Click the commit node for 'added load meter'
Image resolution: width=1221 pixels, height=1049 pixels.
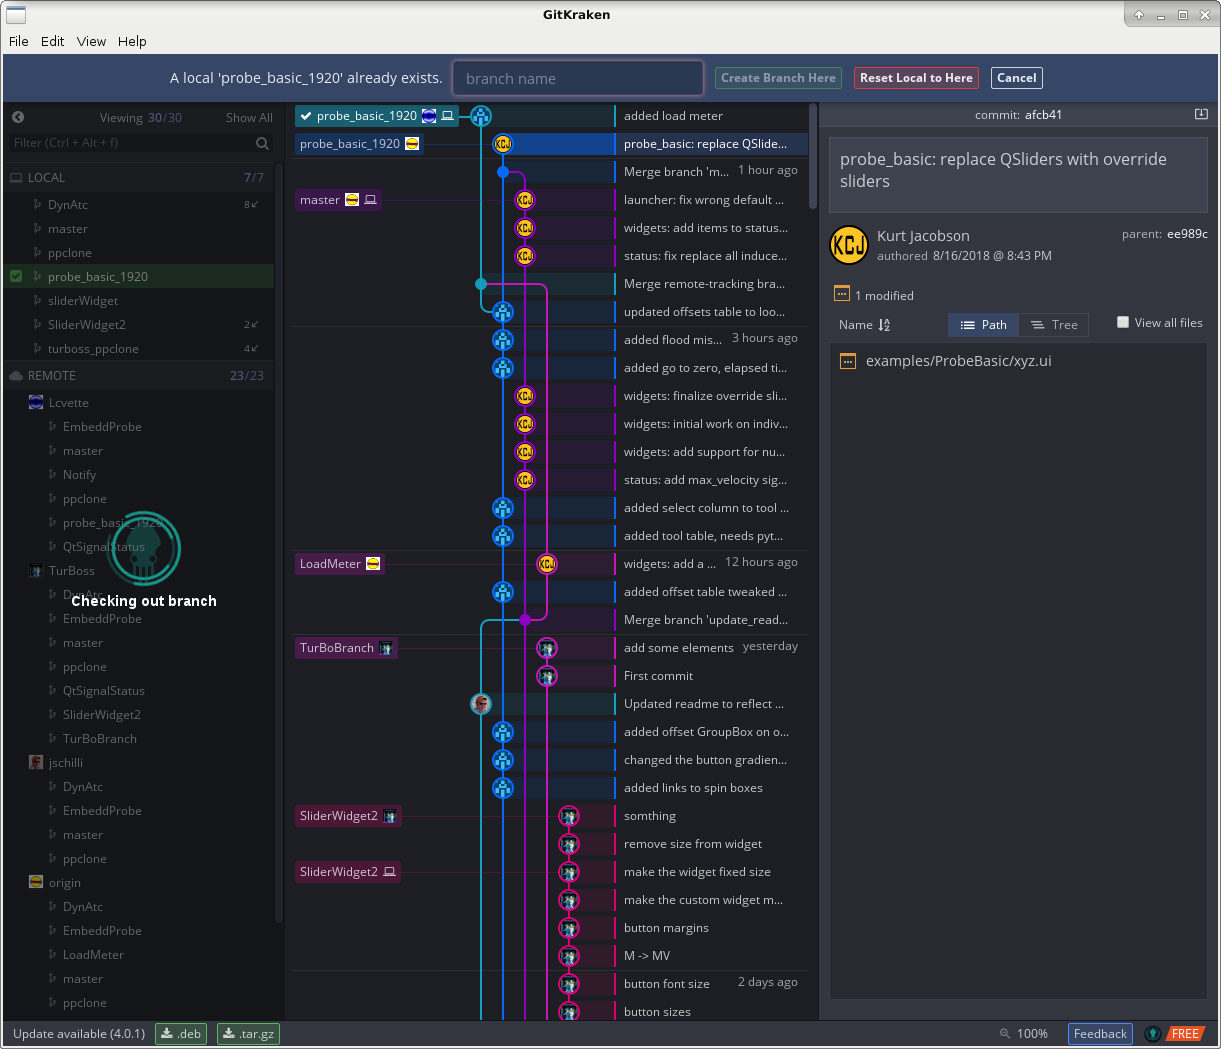pos(481,116)
